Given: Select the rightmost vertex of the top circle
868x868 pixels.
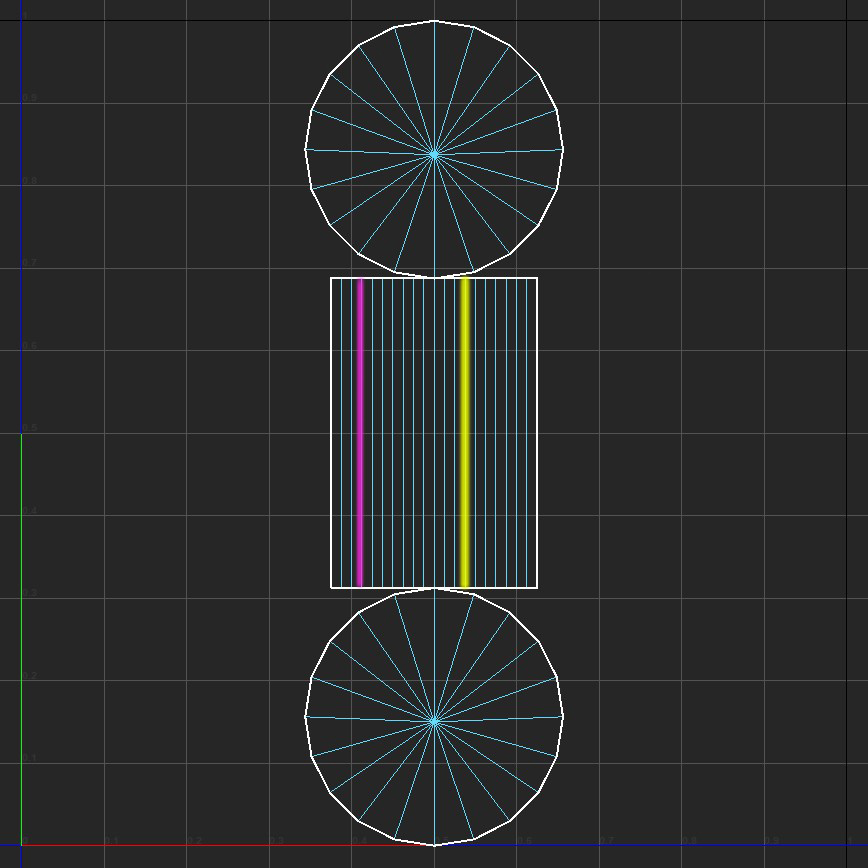Looking at the screenshot, I should pos(563,149).
